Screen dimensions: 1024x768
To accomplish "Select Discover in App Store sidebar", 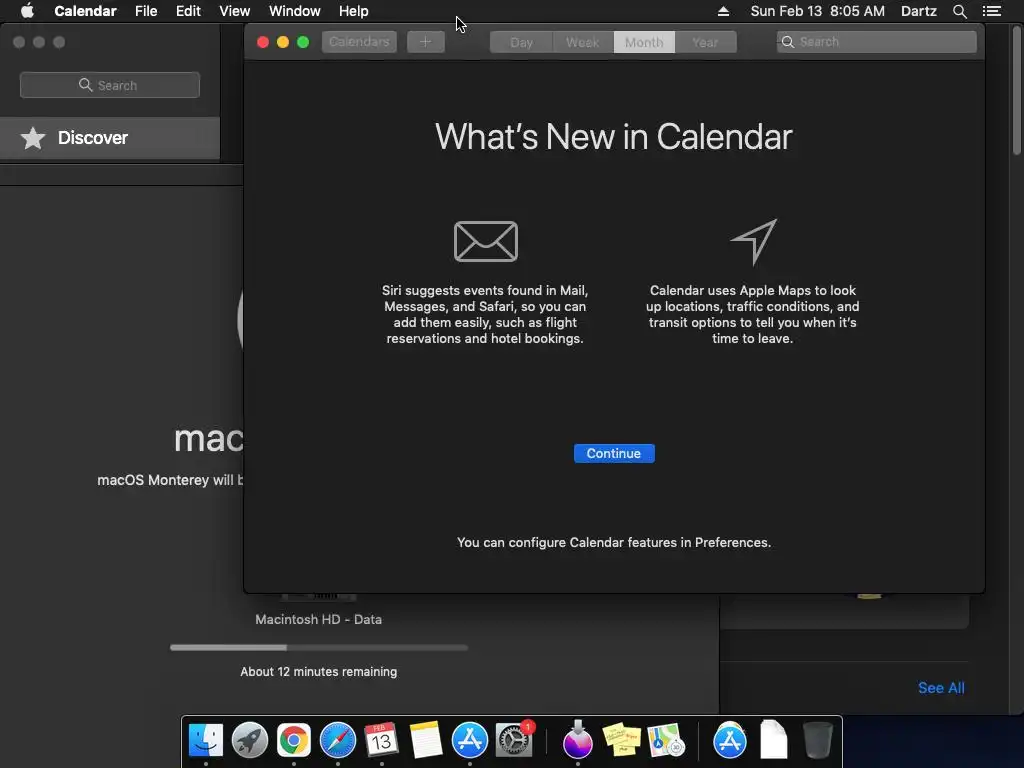I will [110, 138].
